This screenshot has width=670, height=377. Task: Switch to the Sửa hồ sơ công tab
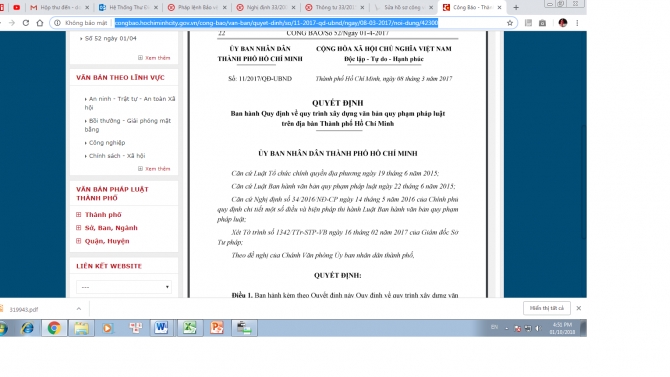[x=403, y=7]
